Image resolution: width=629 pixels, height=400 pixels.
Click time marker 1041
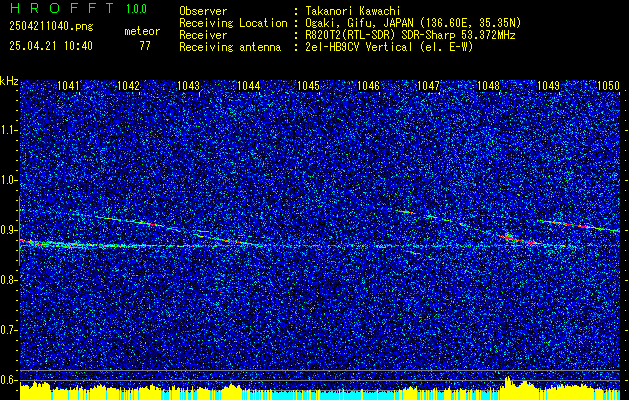click(69, 86)
